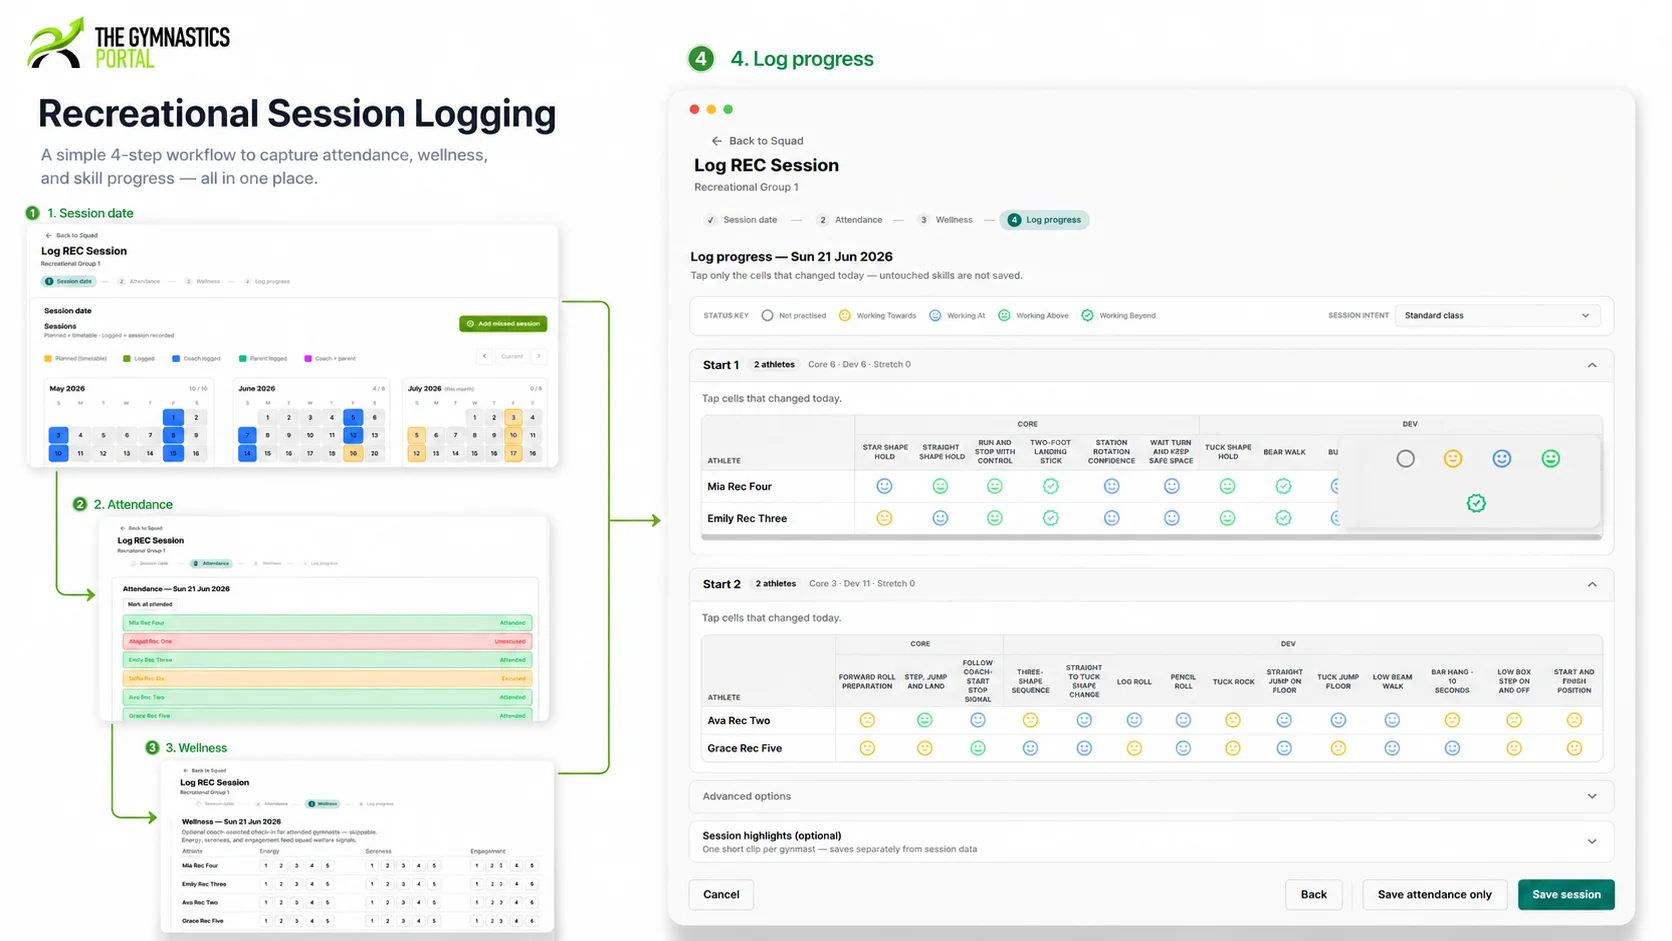Click the Save session button

point(1566,894)
